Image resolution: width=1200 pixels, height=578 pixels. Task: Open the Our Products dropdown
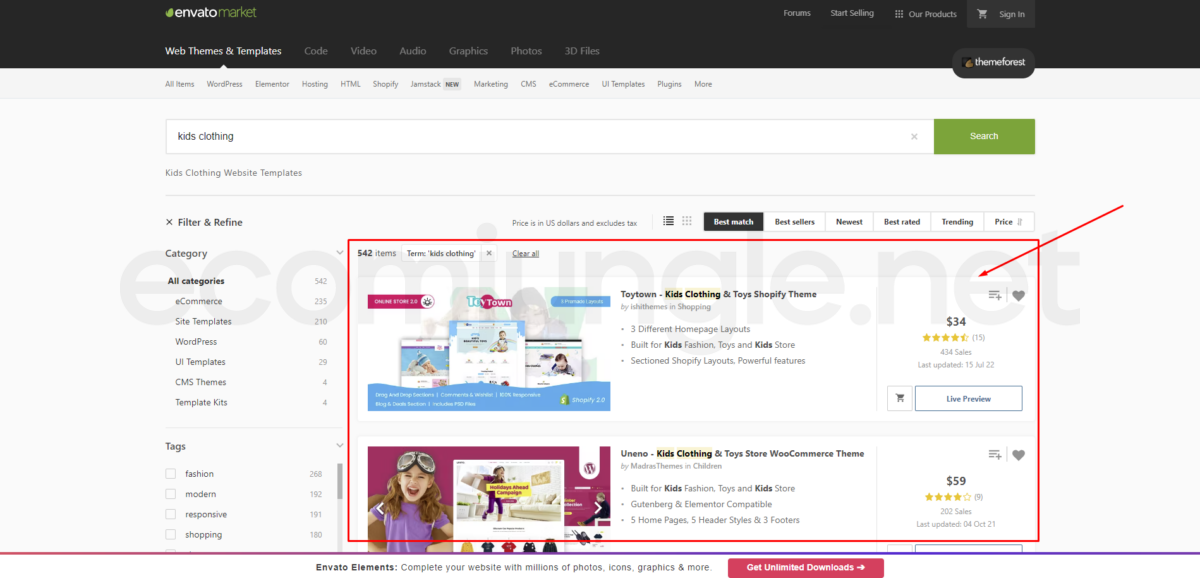pos(925,14)
